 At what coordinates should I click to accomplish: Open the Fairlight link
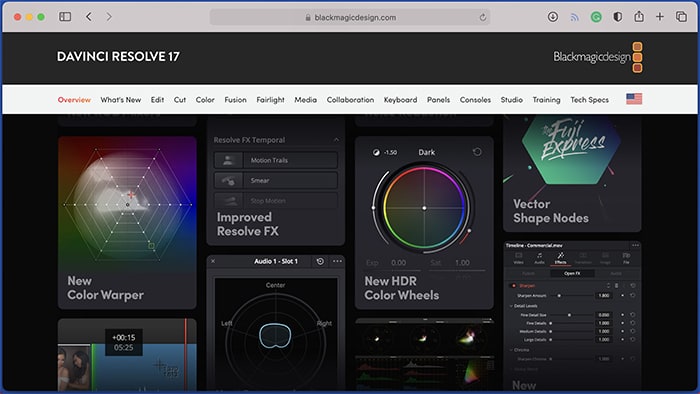click(270, 100)
